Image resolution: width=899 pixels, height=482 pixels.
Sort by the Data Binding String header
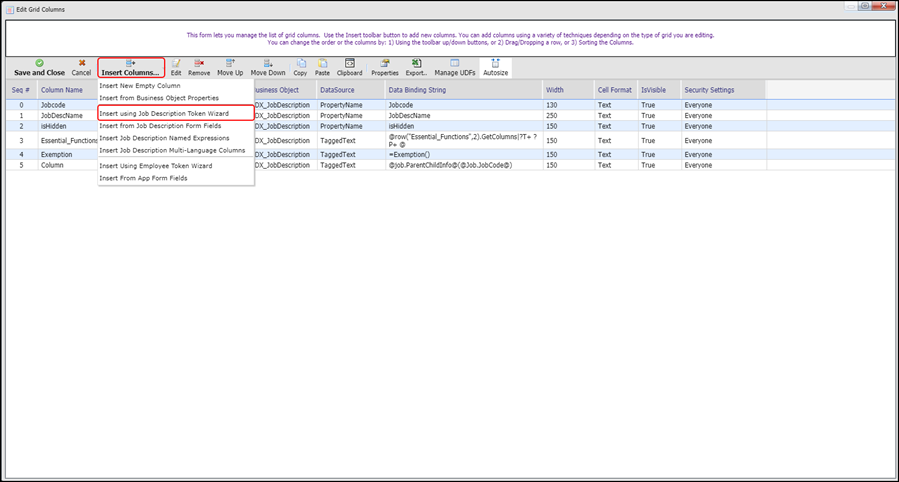tap(421, 90)
